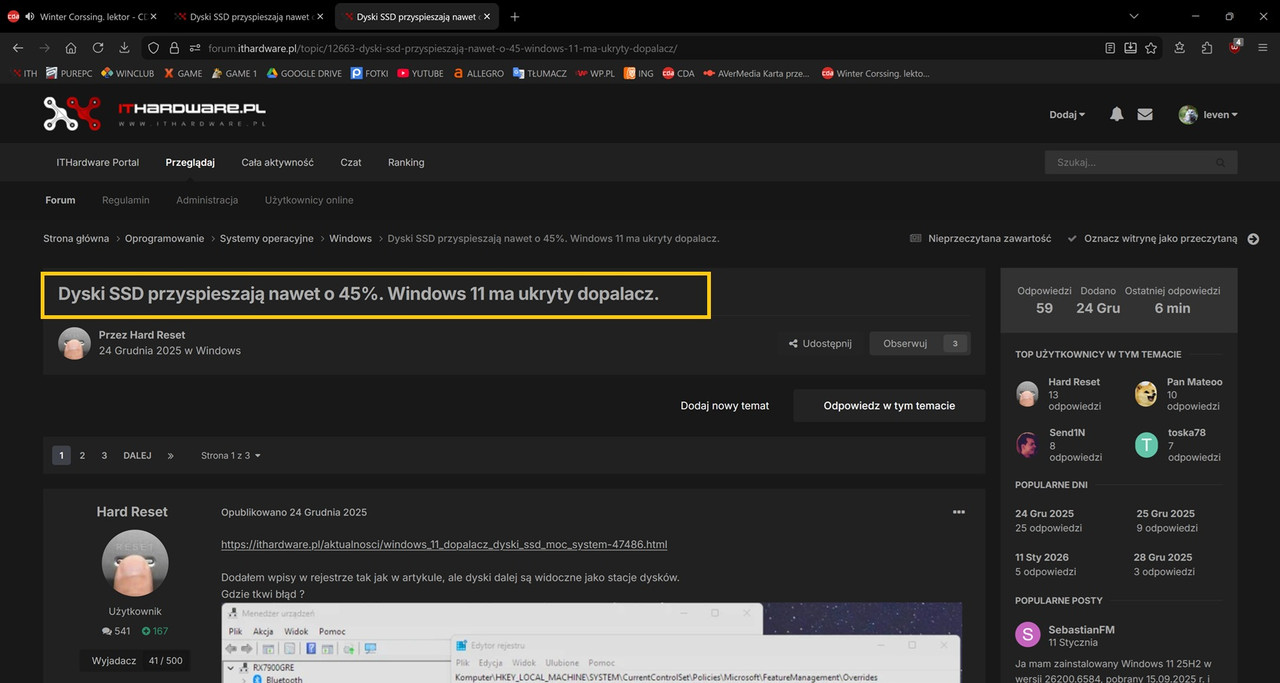
Task: Go to page 2 of topic
Action: pos(82,455)
